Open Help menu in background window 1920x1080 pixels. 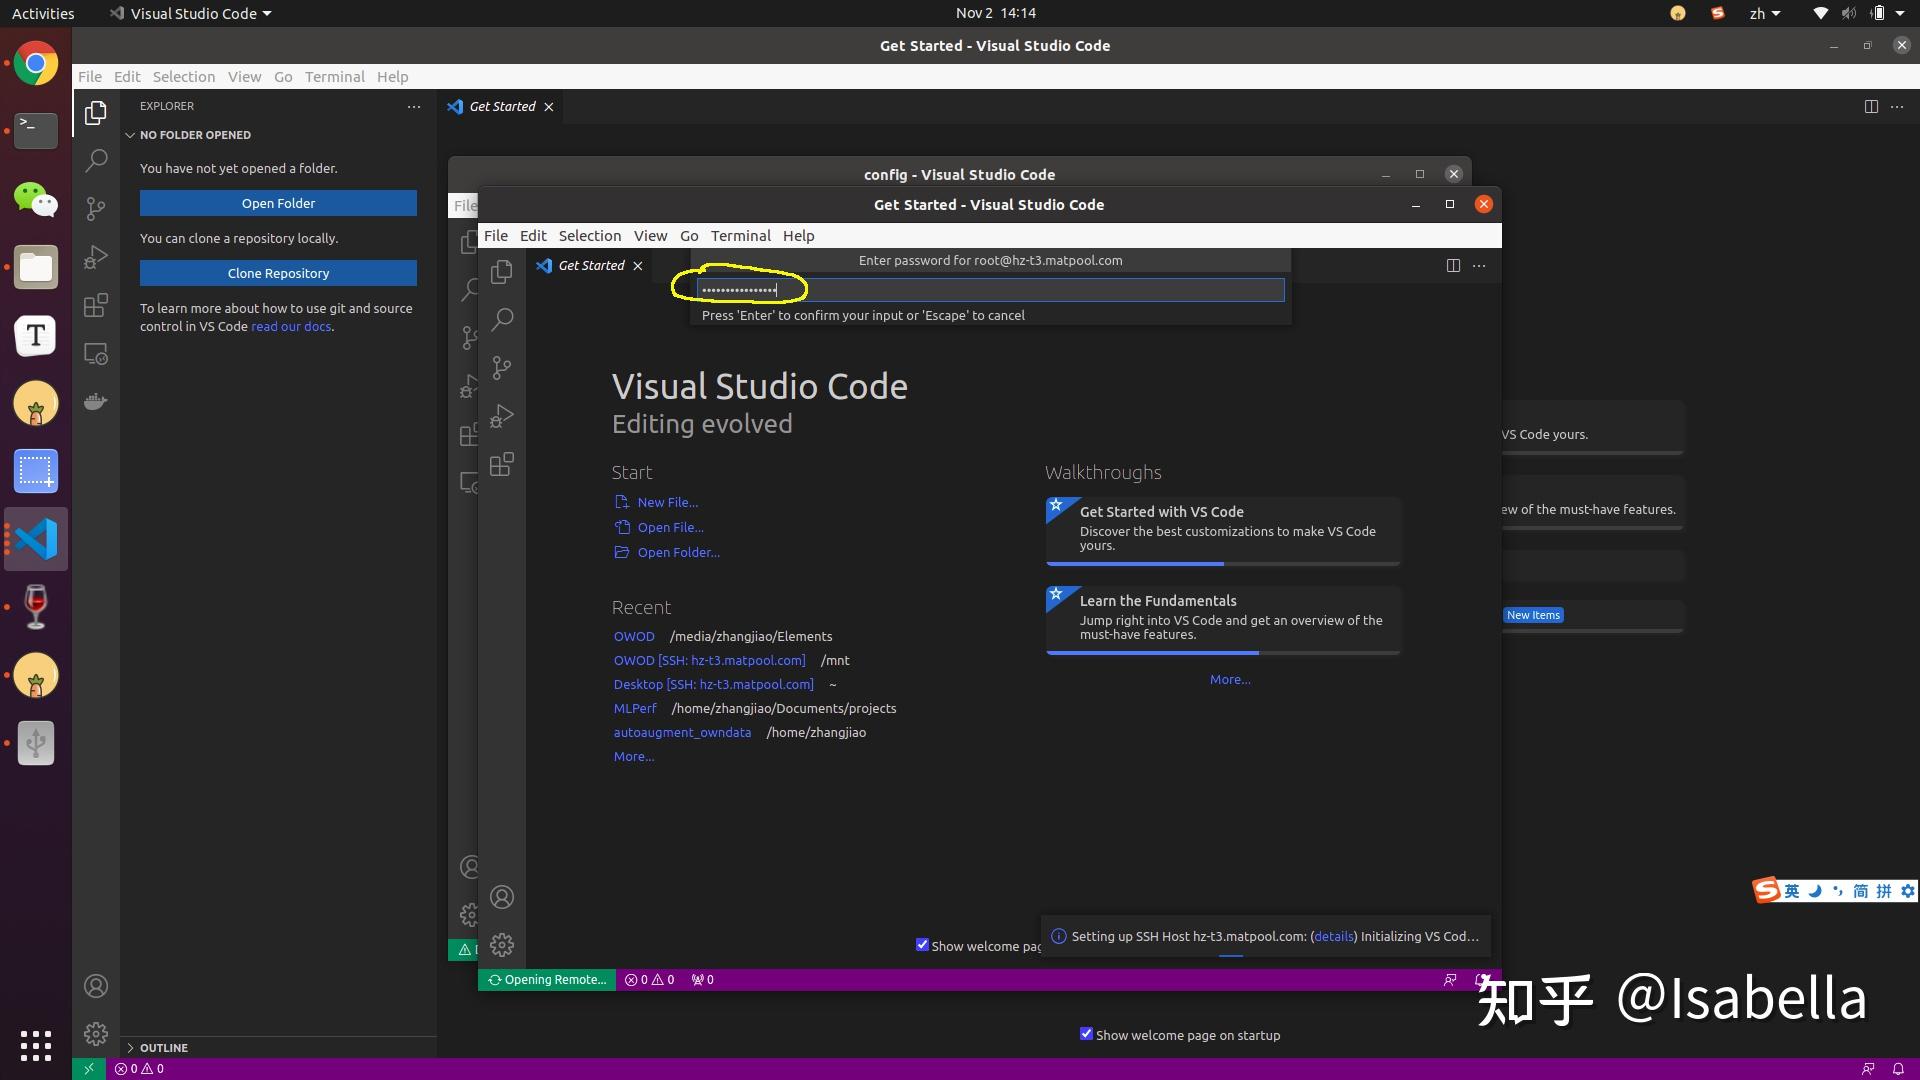(x=392, y=77)
